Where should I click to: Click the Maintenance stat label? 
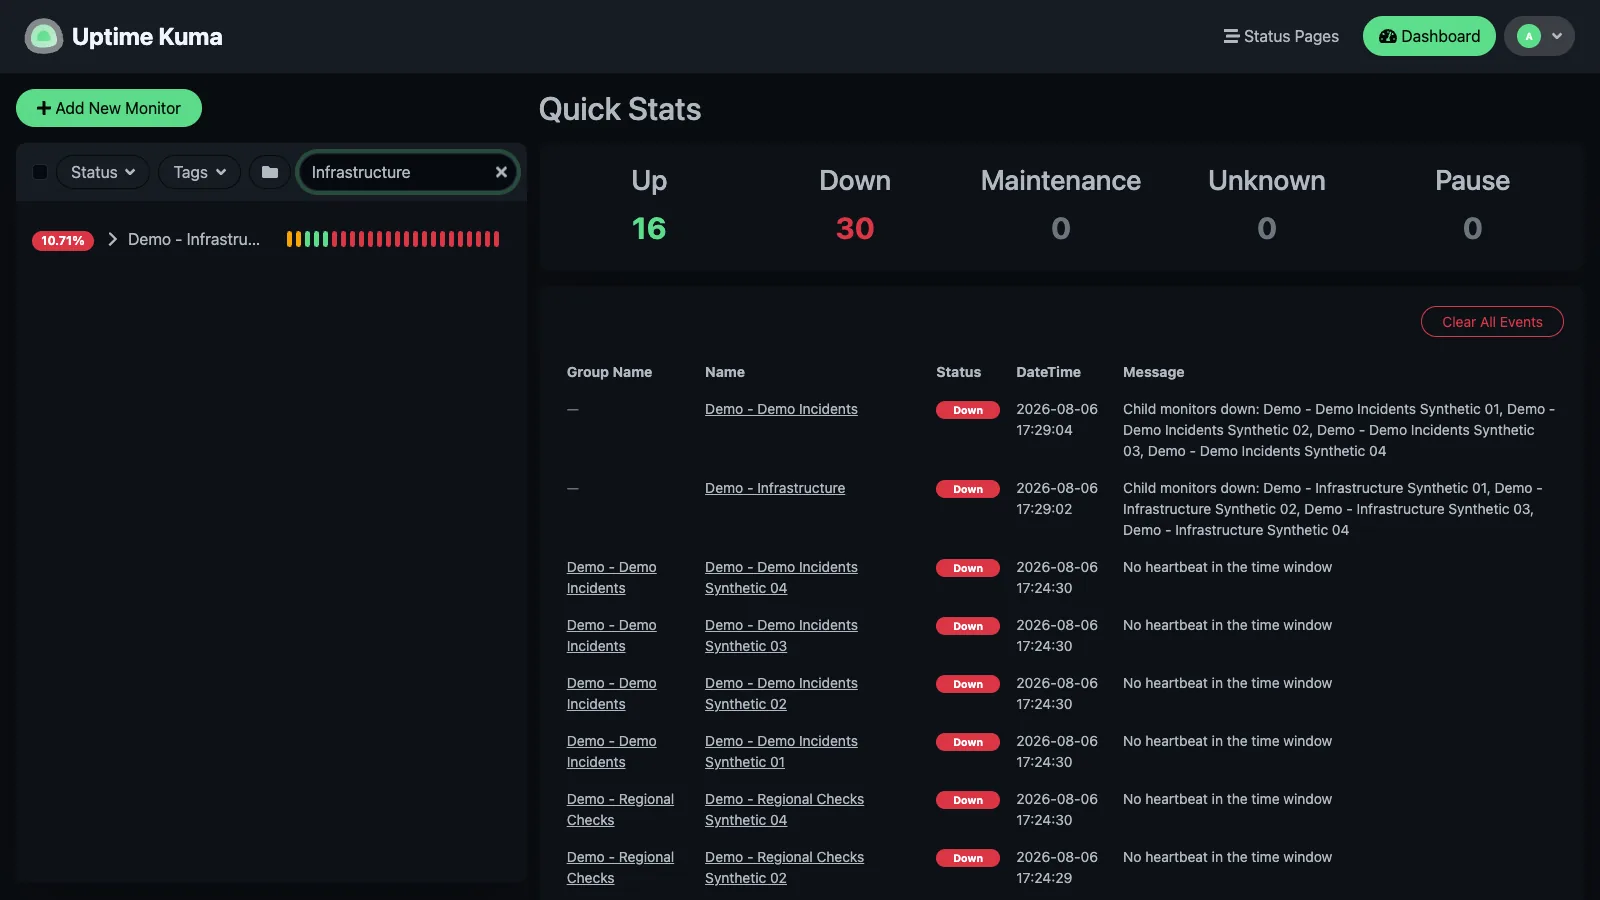1061,181
